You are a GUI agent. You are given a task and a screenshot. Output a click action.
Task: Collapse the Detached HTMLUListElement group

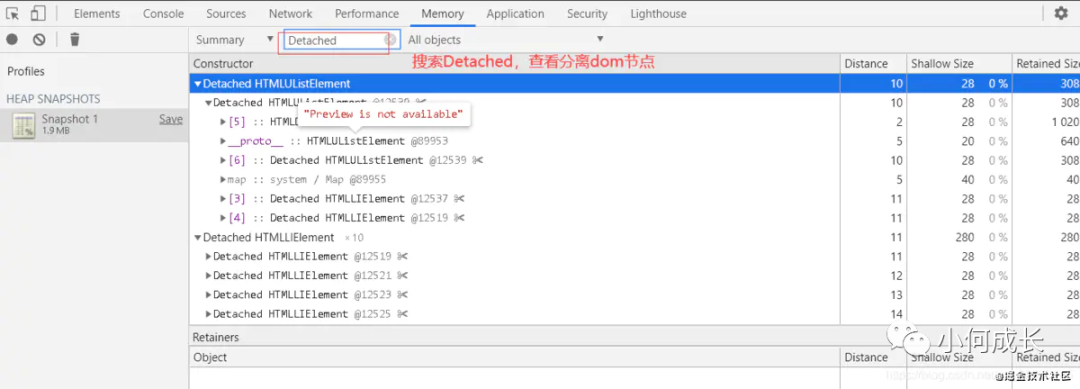coord(198,84)
